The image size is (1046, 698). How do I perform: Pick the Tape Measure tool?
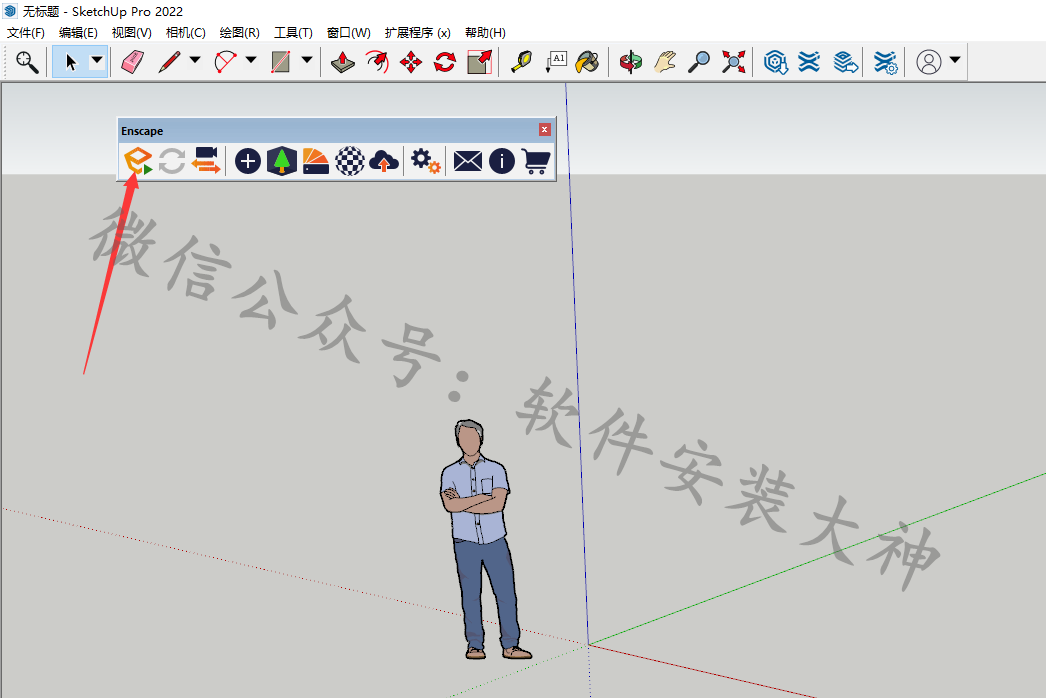pyautogui.click(x=521, y=62)
